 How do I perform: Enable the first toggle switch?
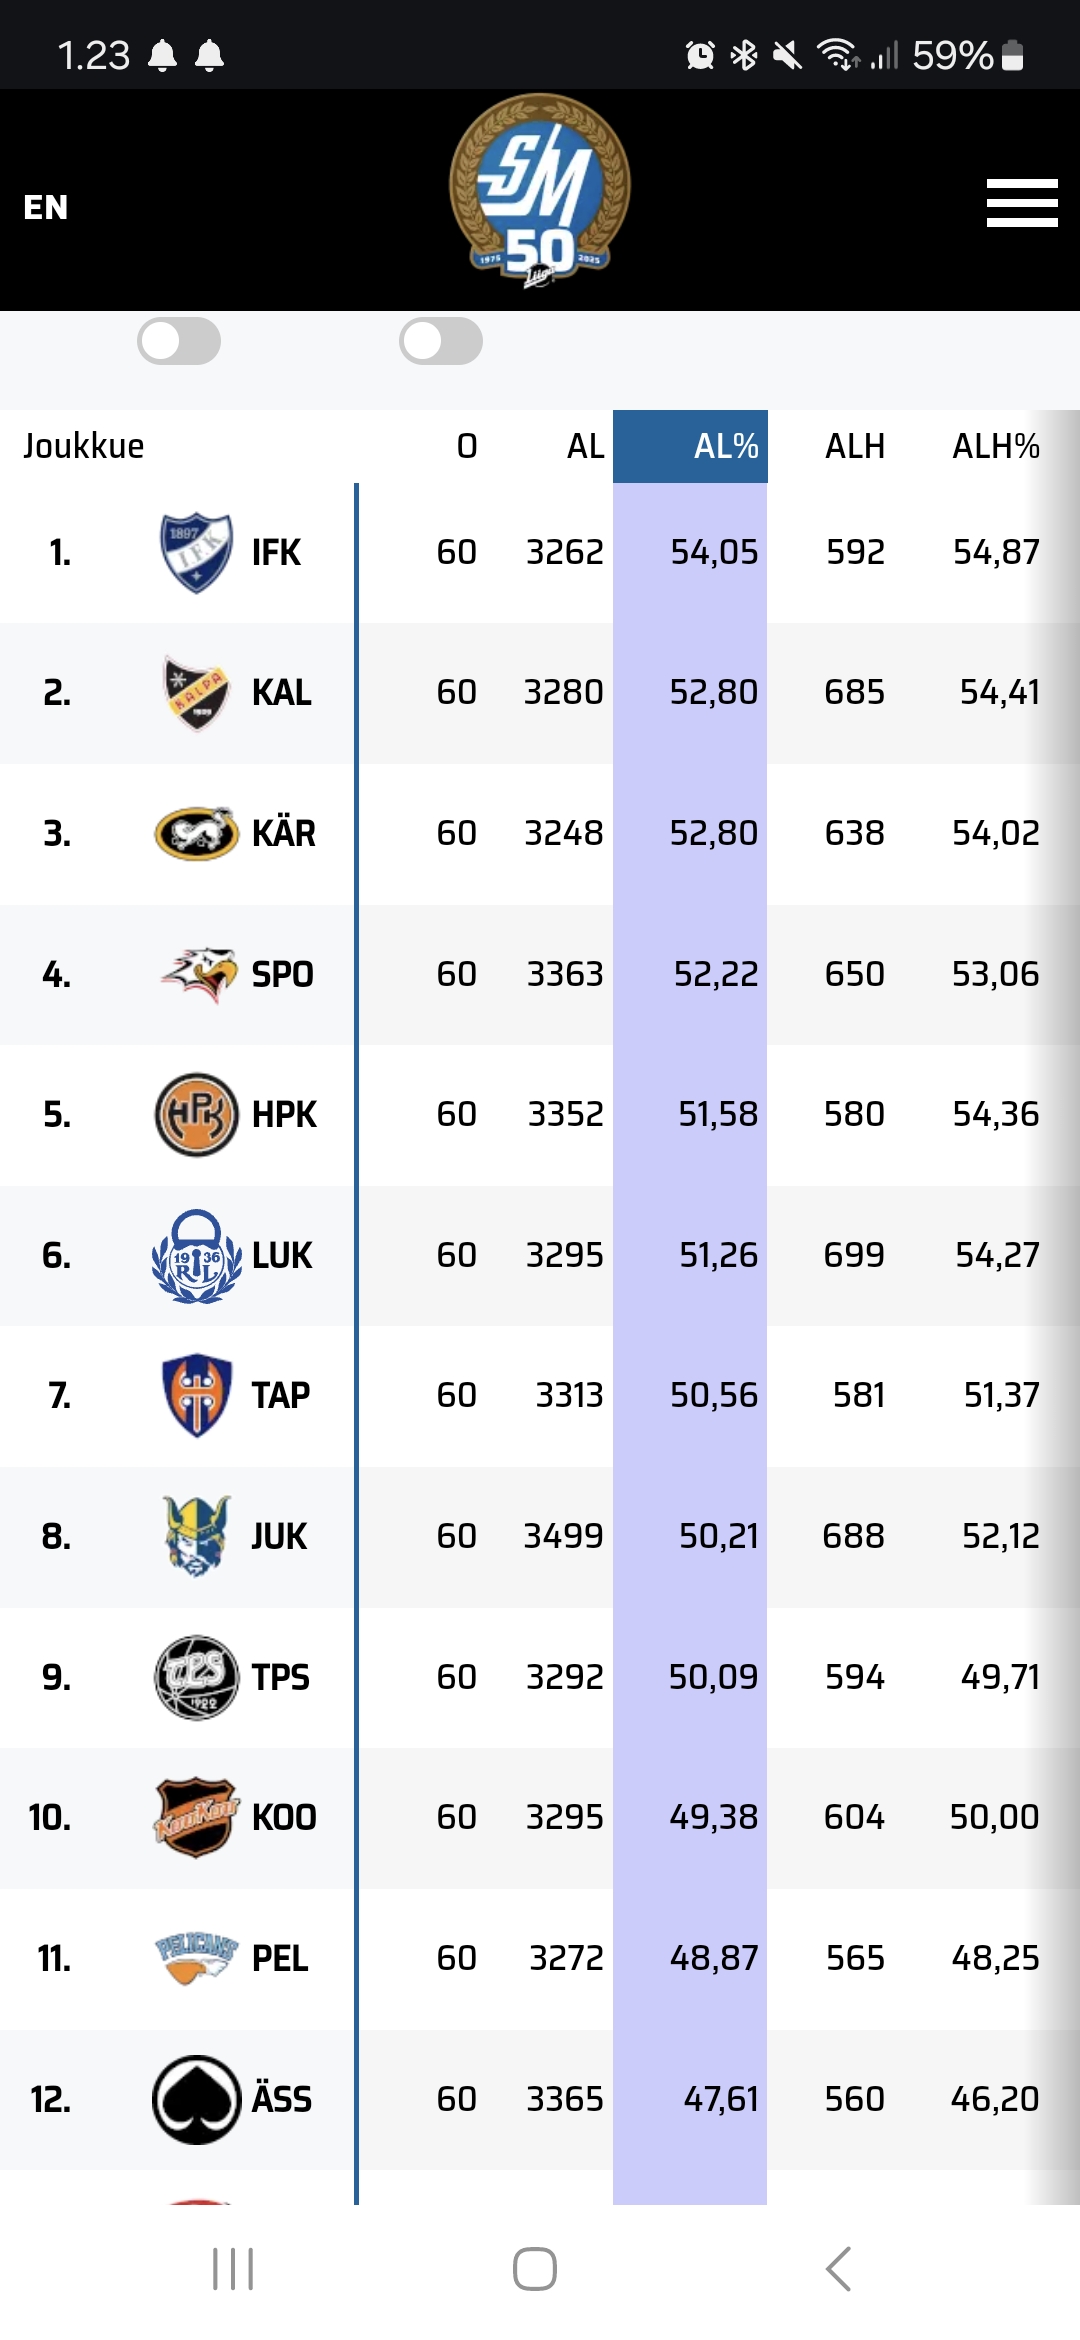[x=179, y=341]
